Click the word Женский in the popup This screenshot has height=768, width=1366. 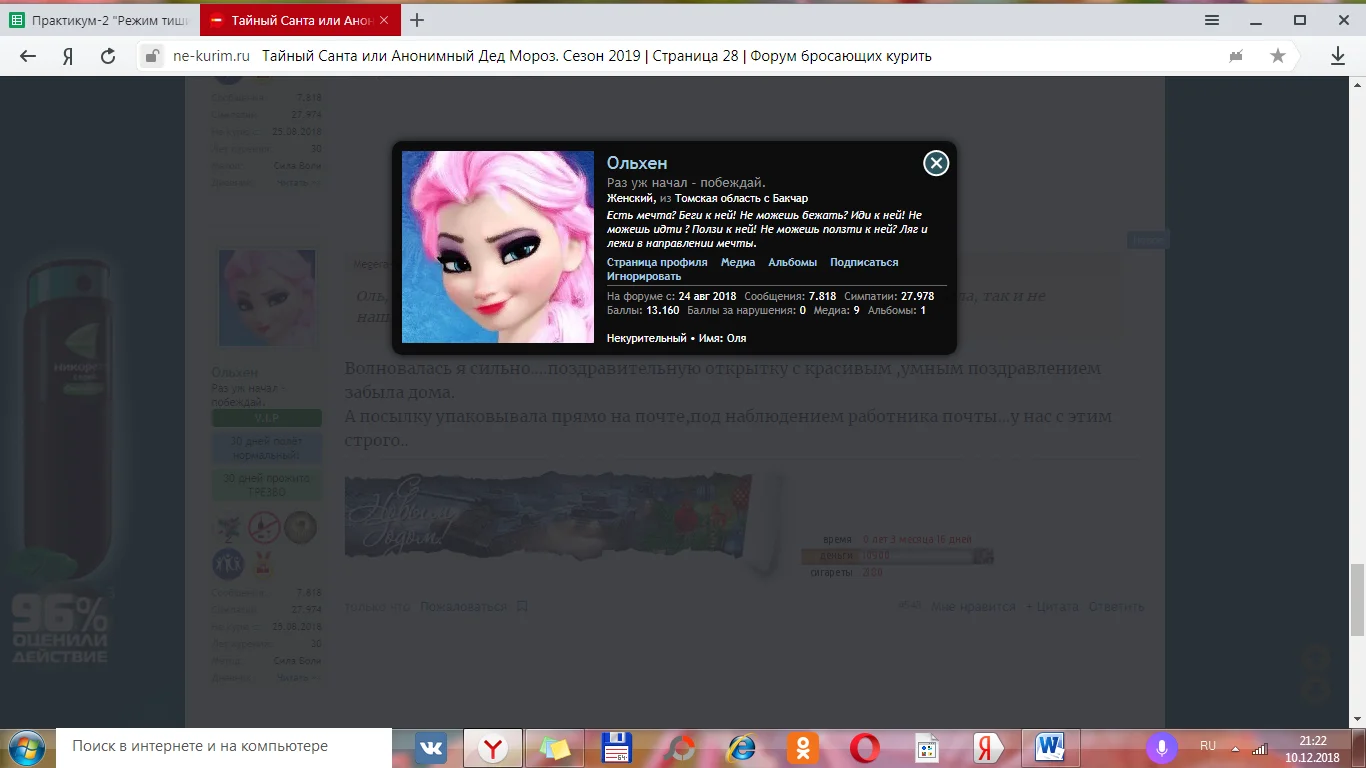(631, 198)
